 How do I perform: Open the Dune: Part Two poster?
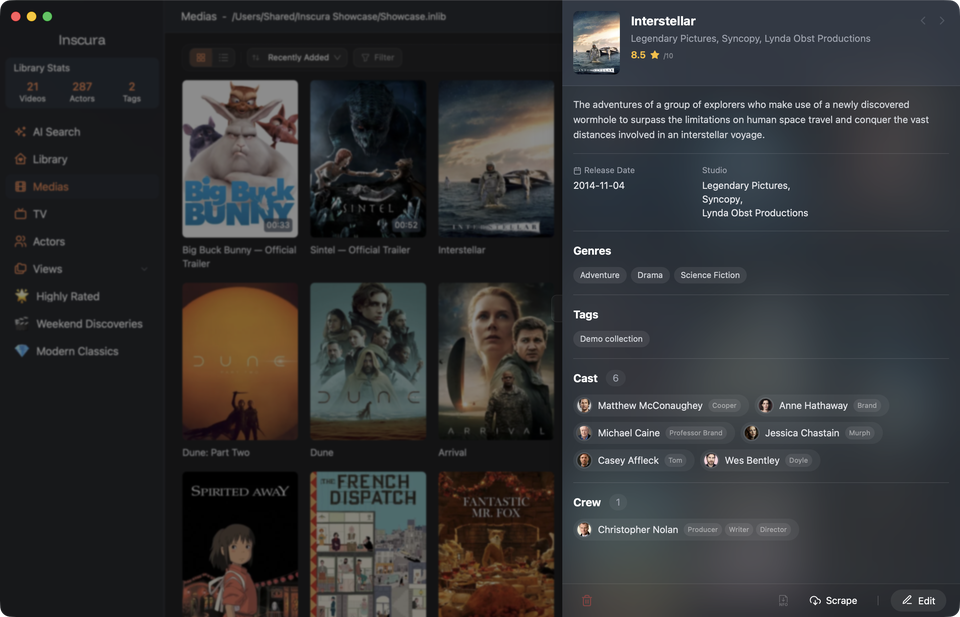click(x=240, y=361)
